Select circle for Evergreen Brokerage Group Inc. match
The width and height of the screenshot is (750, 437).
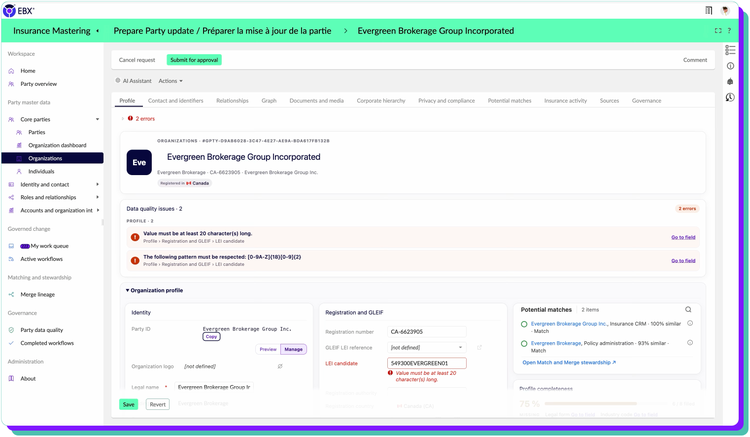pos(524,324)
